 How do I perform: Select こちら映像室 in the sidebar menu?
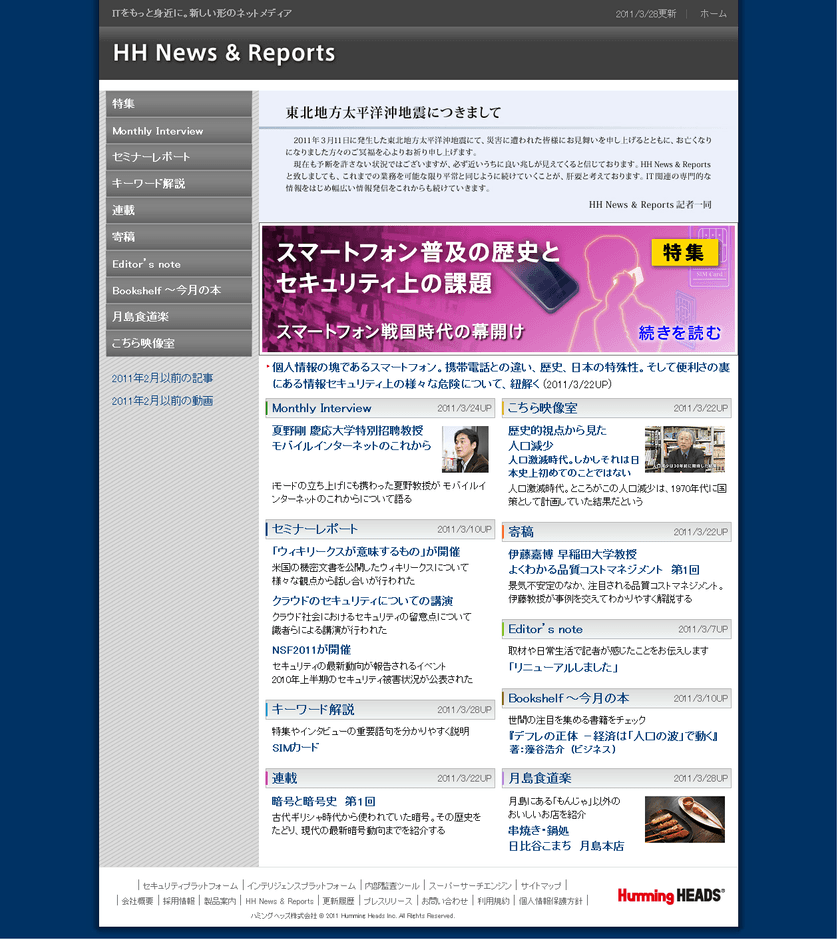tap(179, 344)
